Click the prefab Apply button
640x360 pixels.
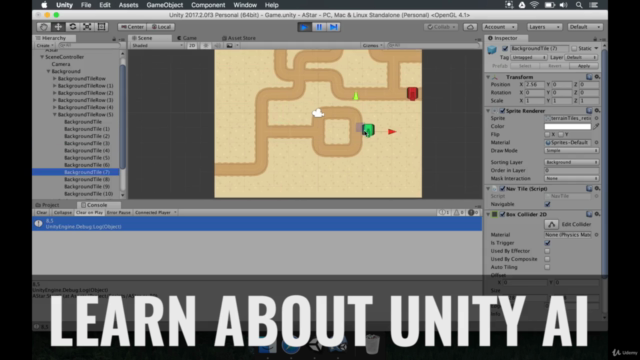click(584, 66)
